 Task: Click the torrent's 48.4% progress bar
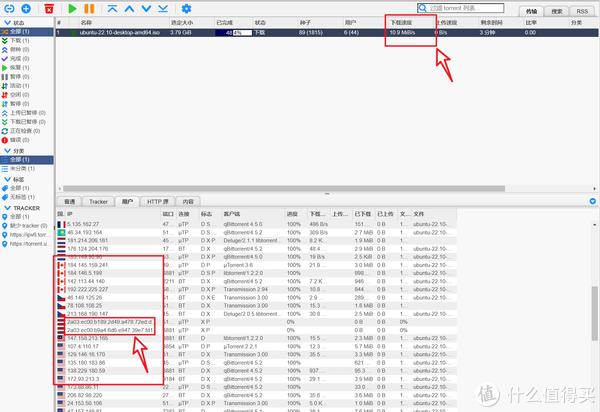[x=233, y=33]
